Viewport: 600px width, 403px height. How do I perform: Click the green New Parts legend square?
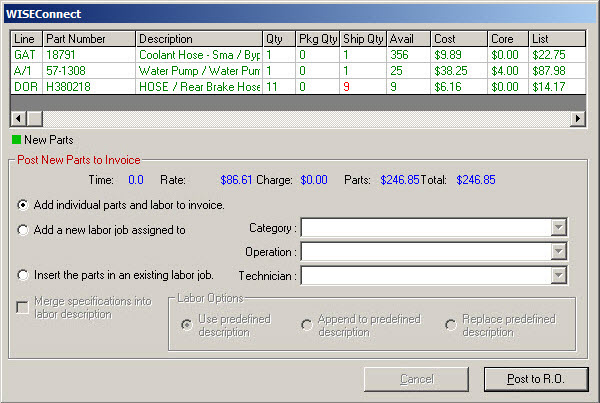coord(15,140)
